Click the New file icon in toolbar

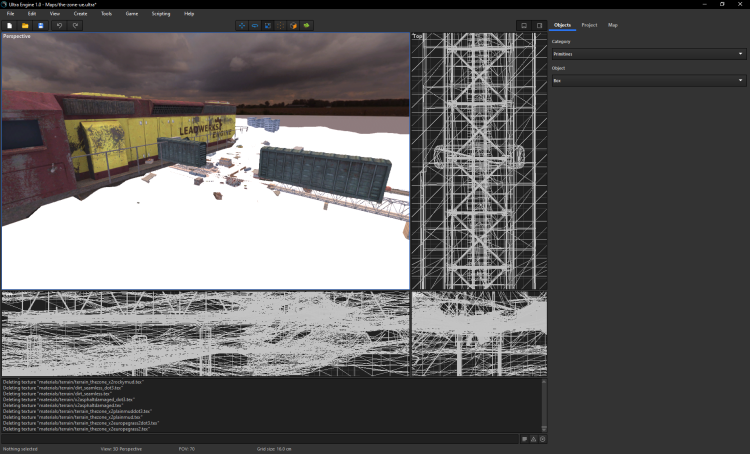point(9,25)
